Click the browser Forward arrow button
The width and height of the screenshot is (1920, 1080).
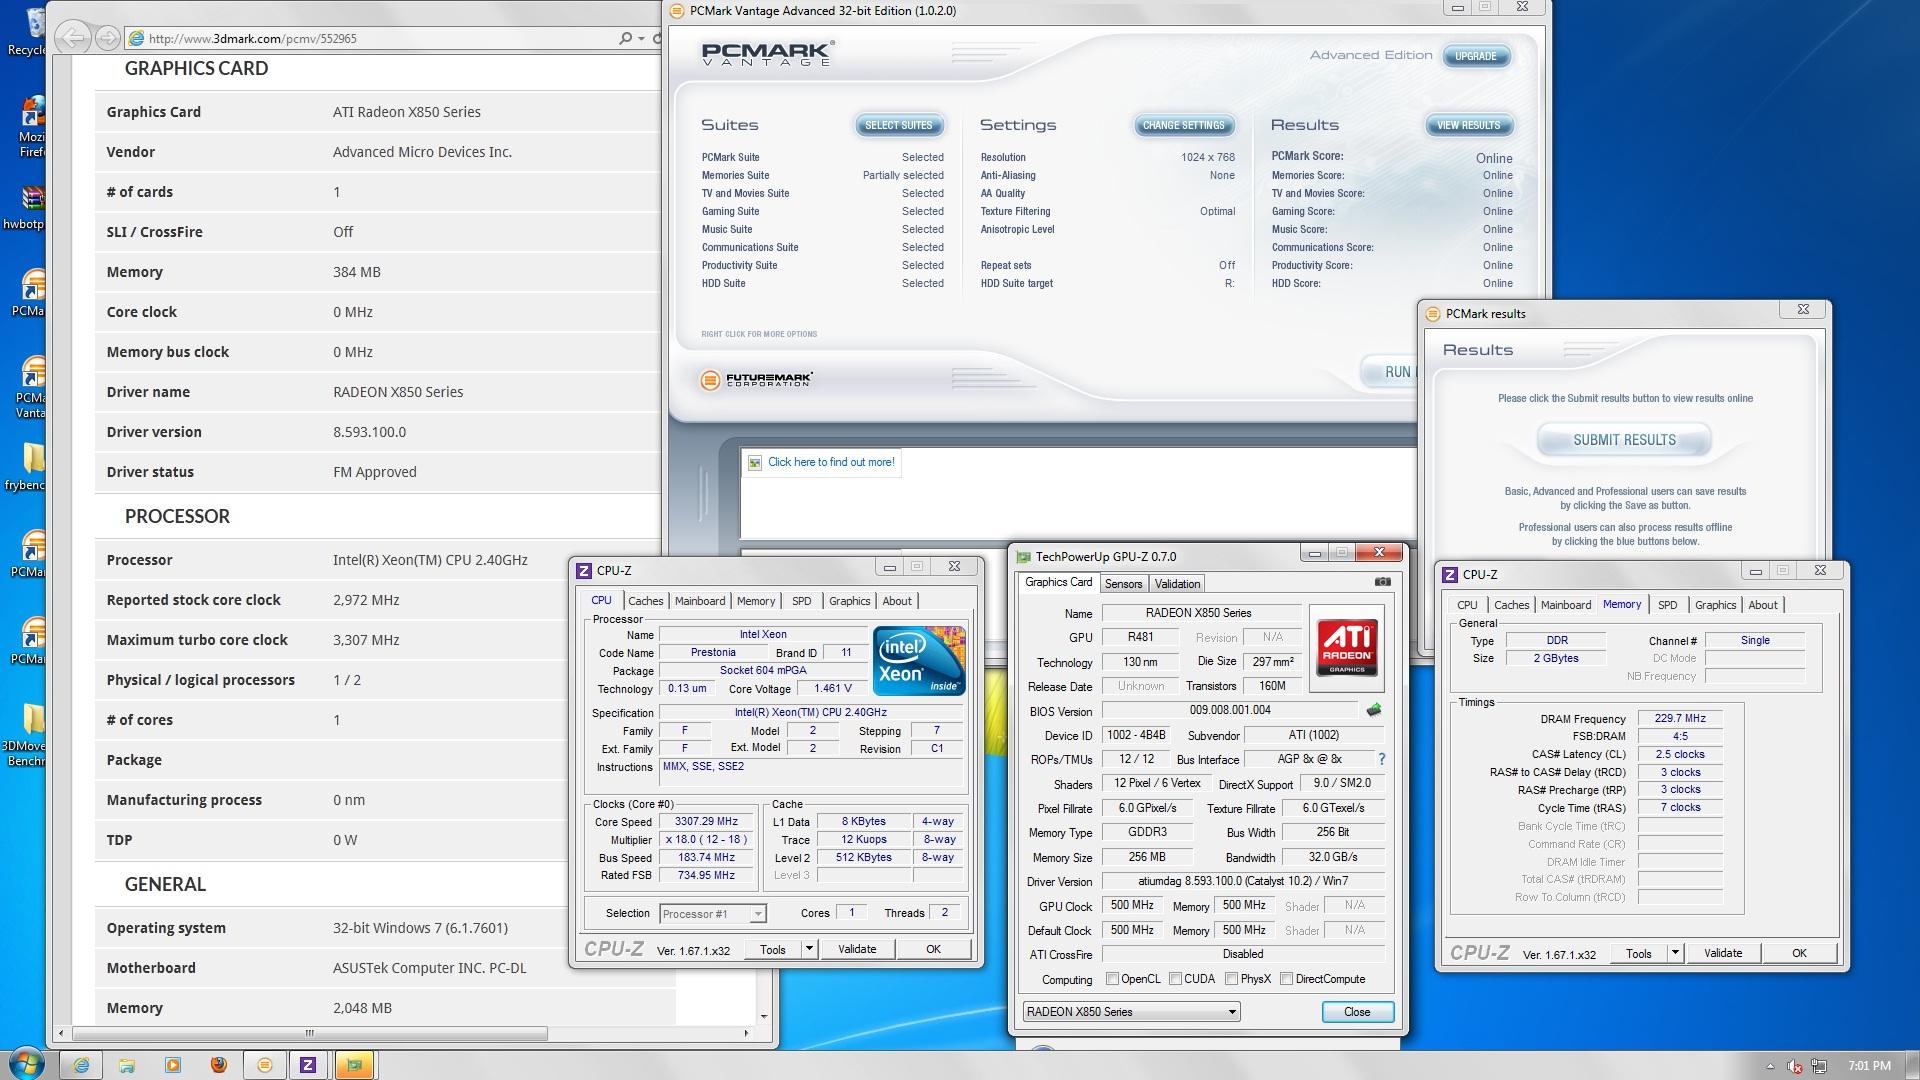click(x=107, y=38)
